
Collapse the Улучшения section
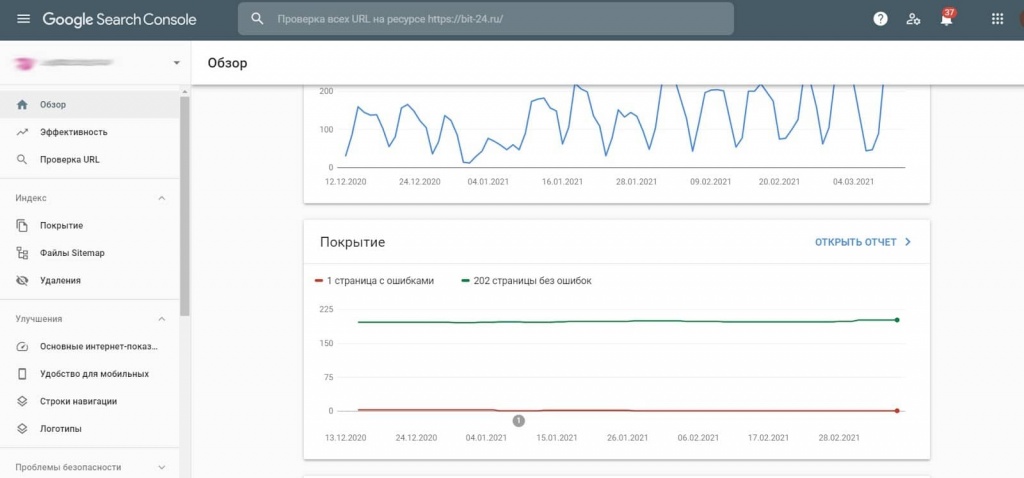[x=162, y=319]
